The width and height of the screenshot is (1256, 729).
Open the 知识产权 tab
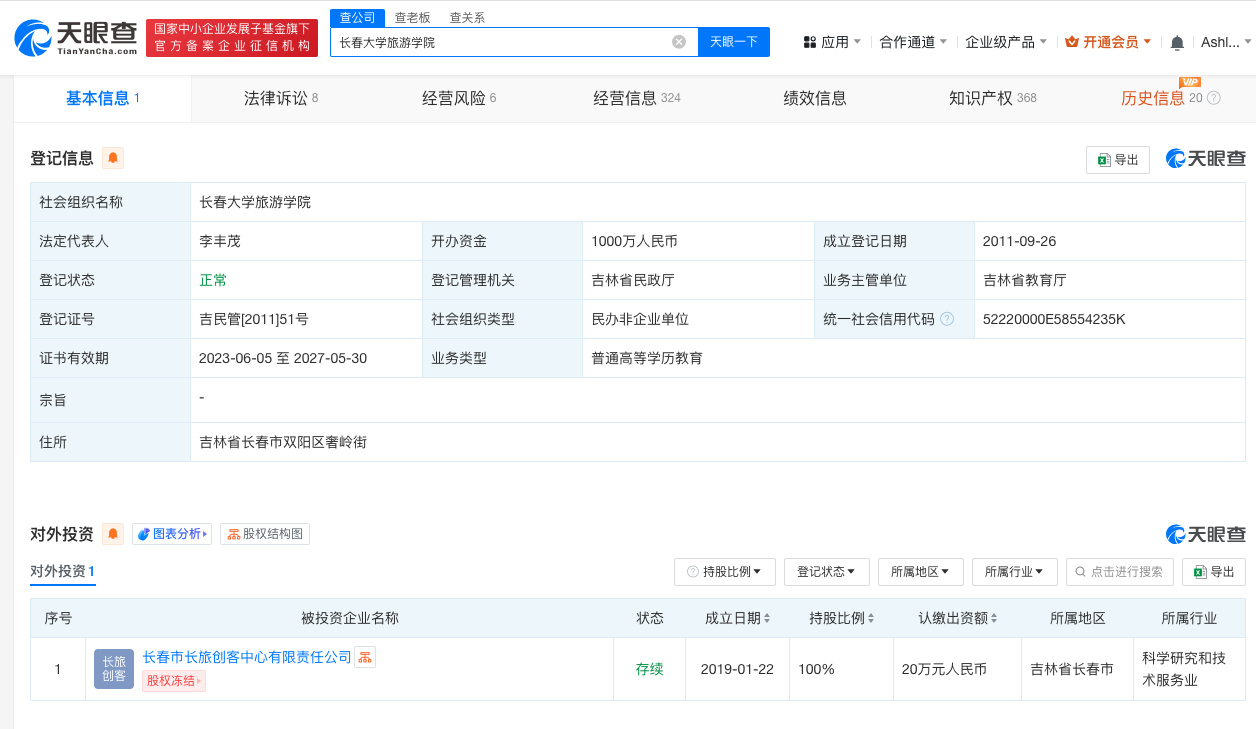click(x=993, y=98)
